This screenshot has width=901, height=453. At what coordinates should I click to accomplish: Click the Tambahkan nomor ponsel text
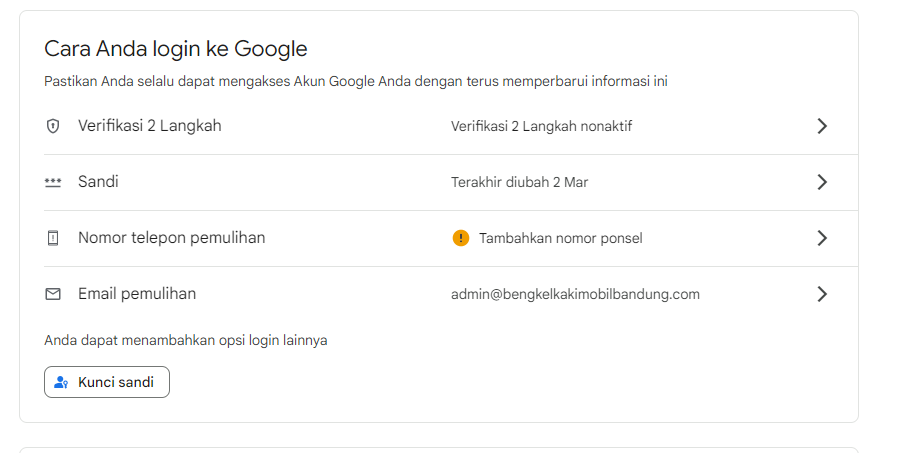(x=561, y=239)
